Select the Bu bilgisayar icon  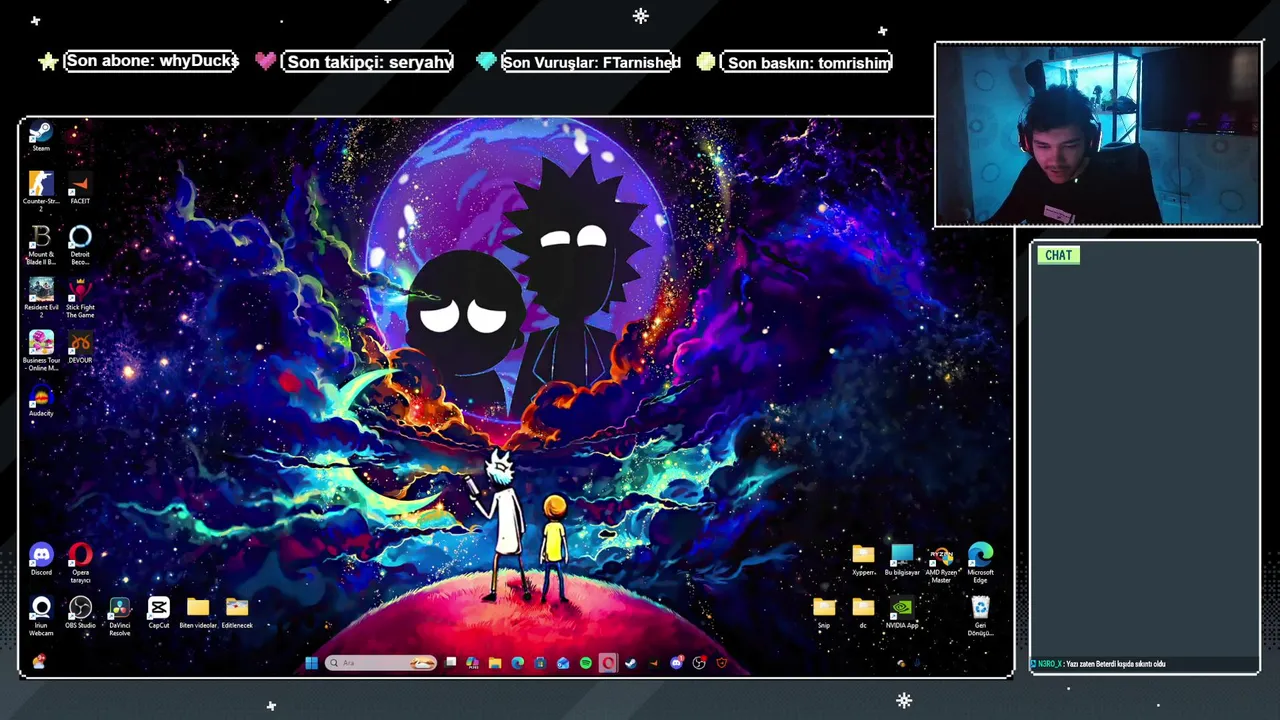[902, 559]
